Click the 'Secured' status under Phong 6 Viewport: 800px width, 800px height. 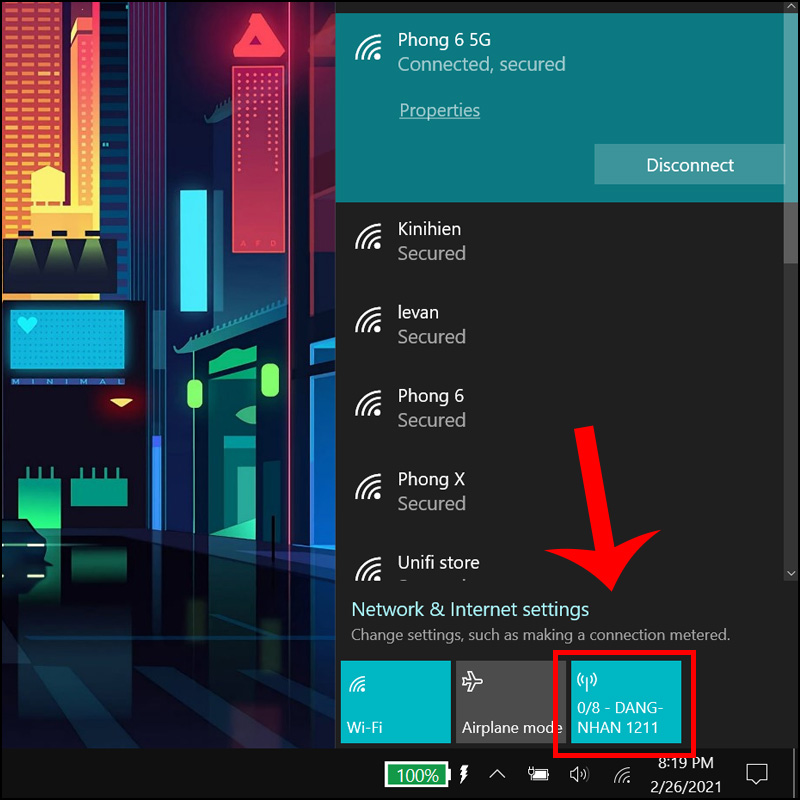coord(432,420)
